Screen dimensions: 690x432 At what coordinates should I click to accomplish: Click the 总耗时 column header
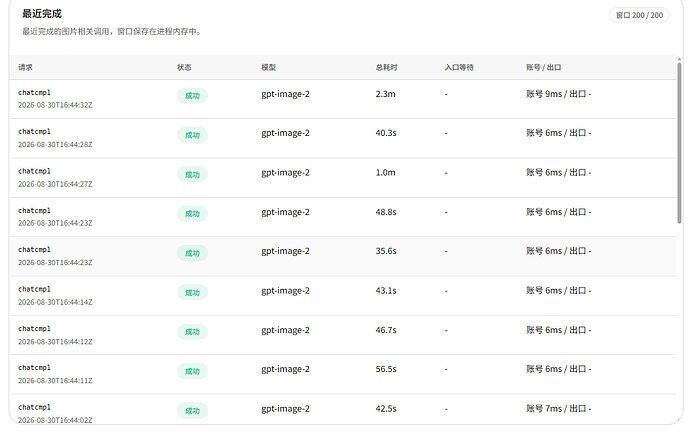(386, 67)
